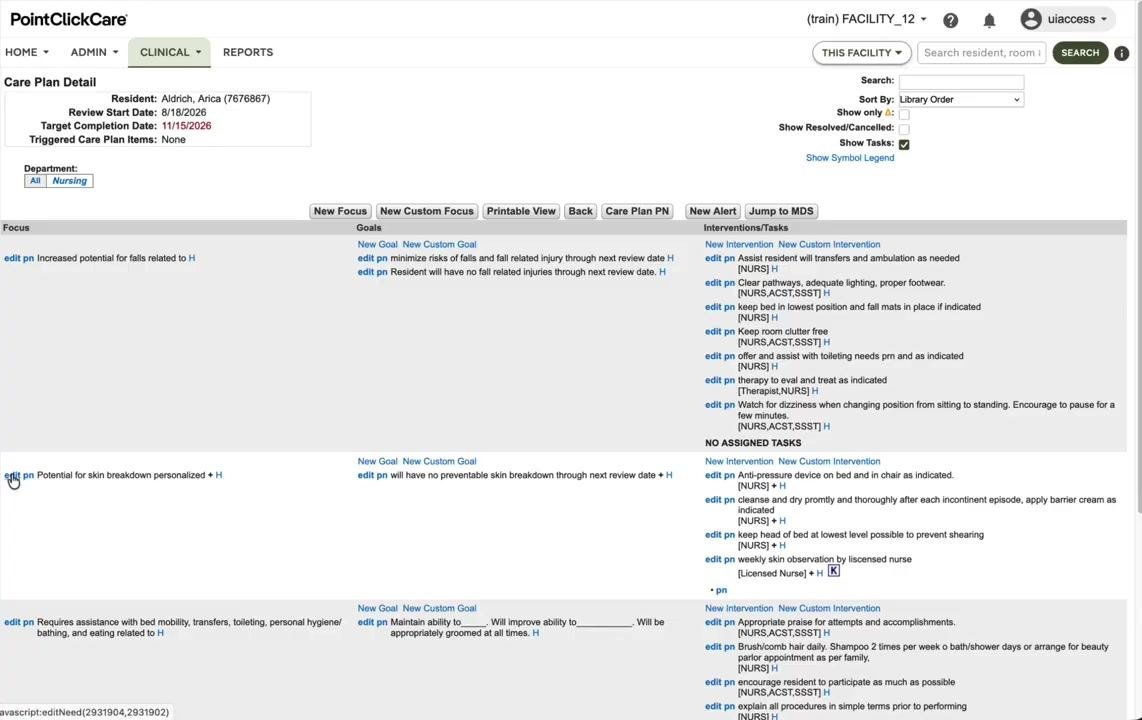This screenshot has height=720, width=1142.
Task: Click the Target Completion Date 11/15/2026
Action: coord(186,126)
